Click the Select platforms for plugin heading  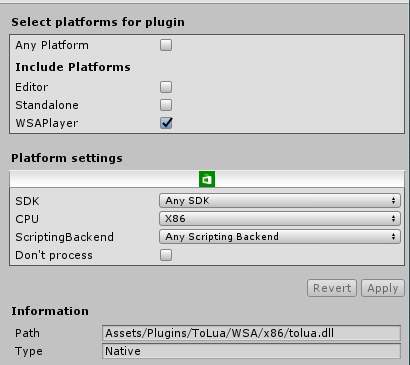tap(98, 22)
